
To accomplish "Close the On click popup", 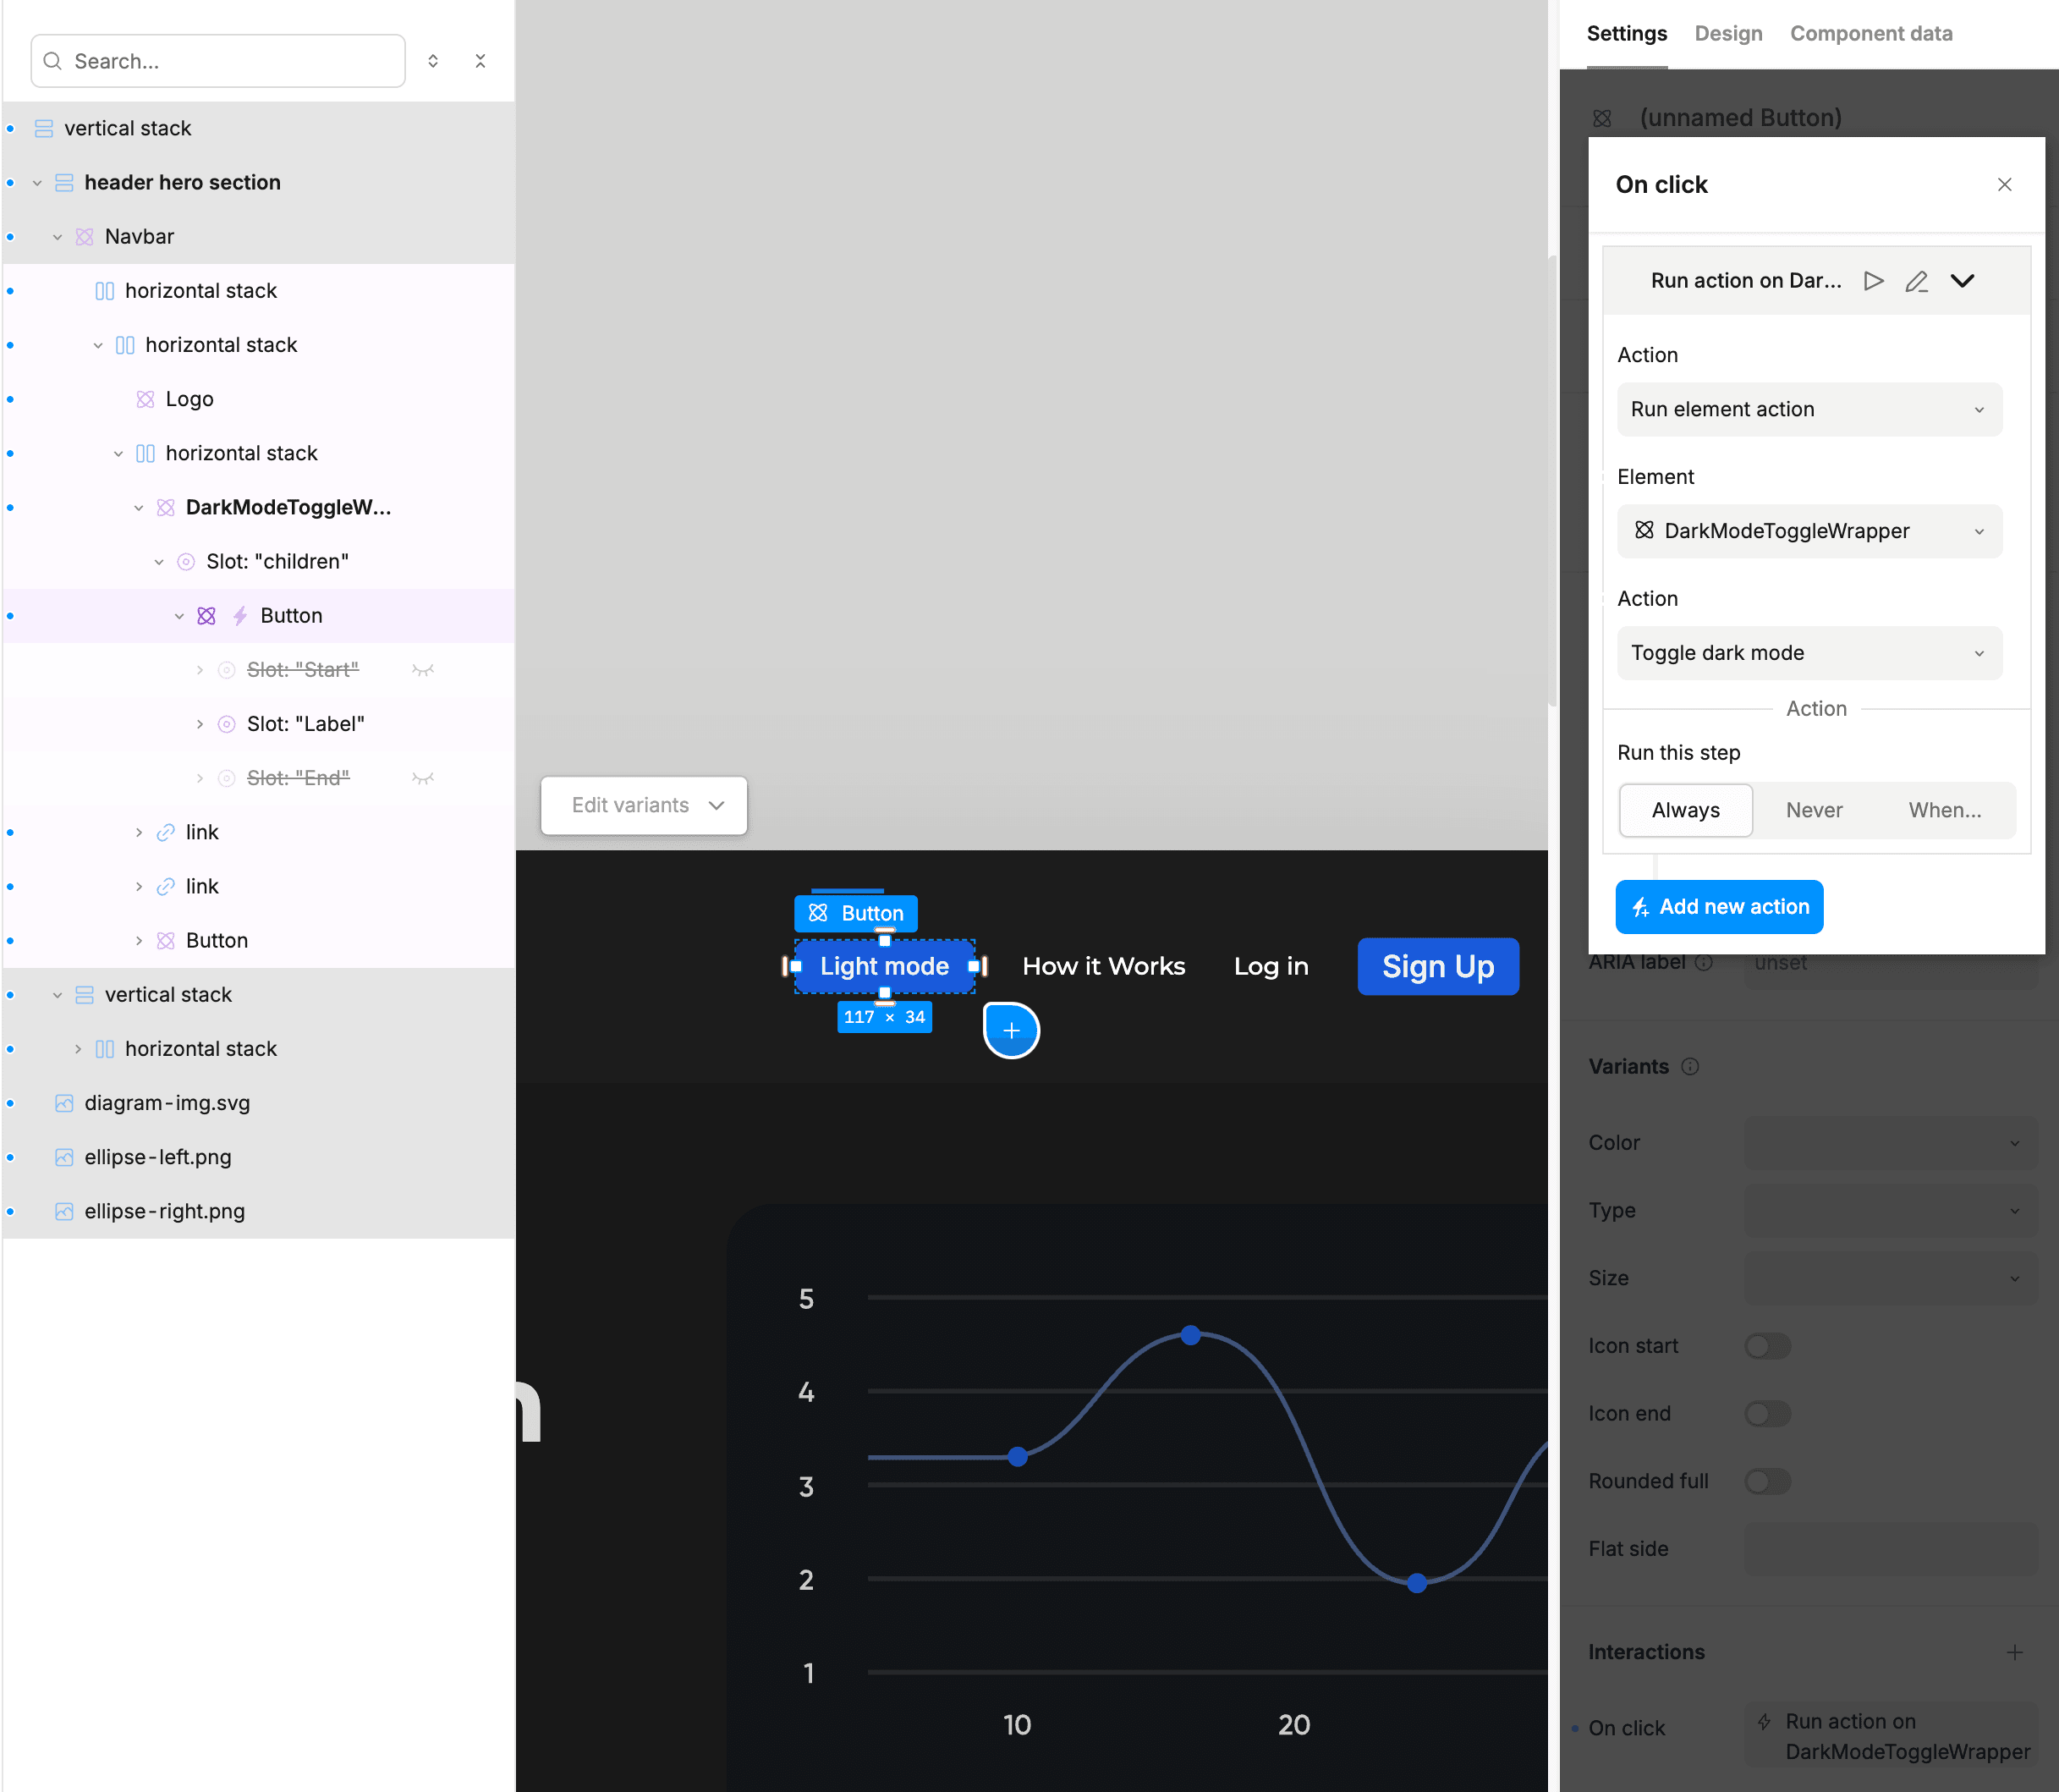I will pyautogui.click(x=2004, y=184).
